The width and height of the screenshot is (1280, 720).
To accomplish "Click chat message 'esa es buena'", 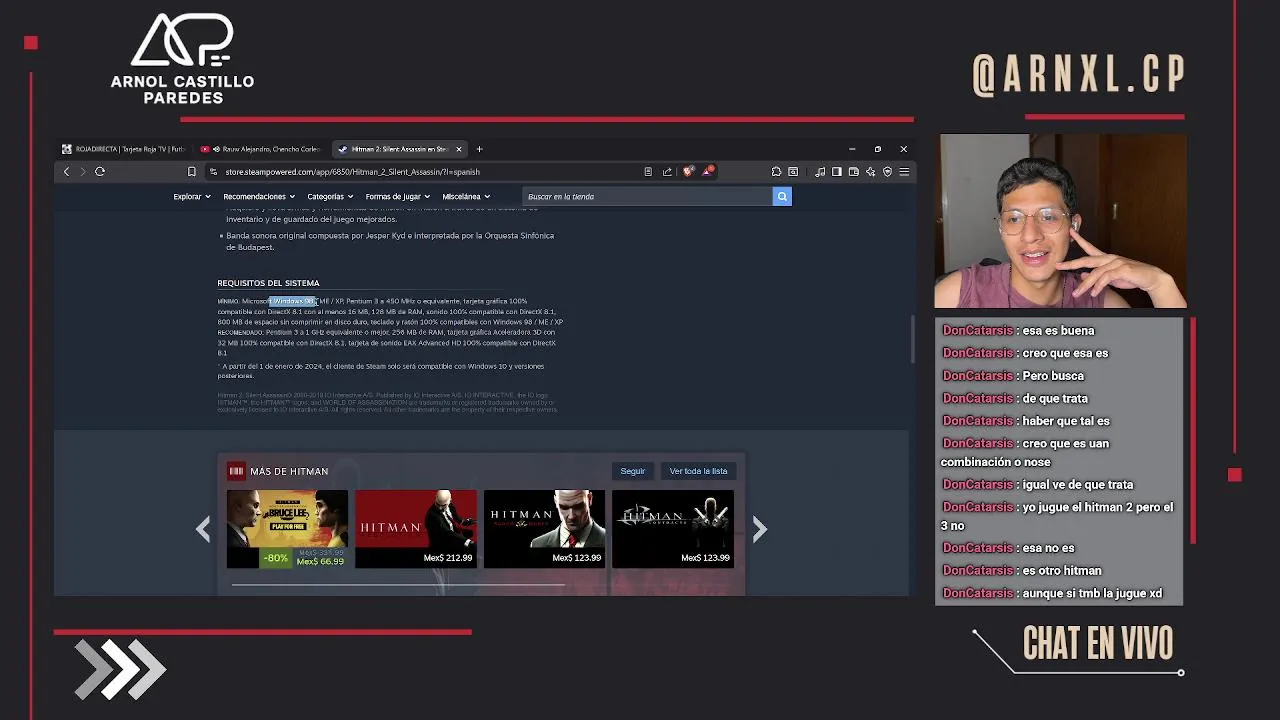I will pyautogui.click(x=1058, y=331).
